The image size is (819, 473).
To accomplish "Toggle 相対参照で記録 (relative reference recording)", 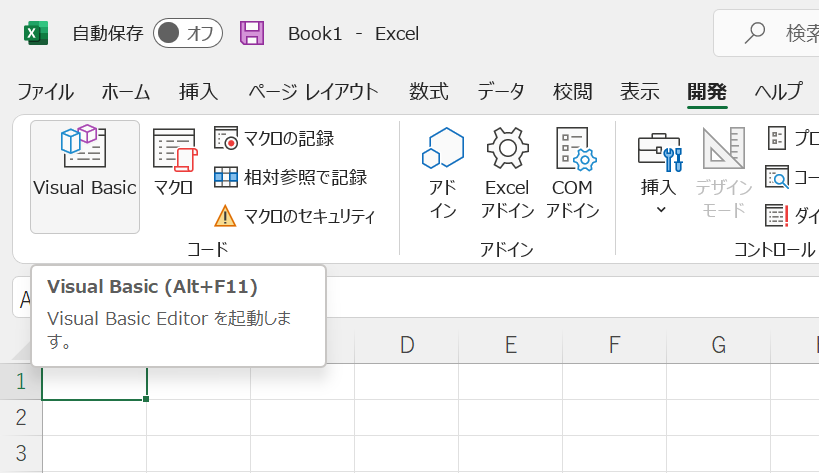I will (x=290, y=177).
